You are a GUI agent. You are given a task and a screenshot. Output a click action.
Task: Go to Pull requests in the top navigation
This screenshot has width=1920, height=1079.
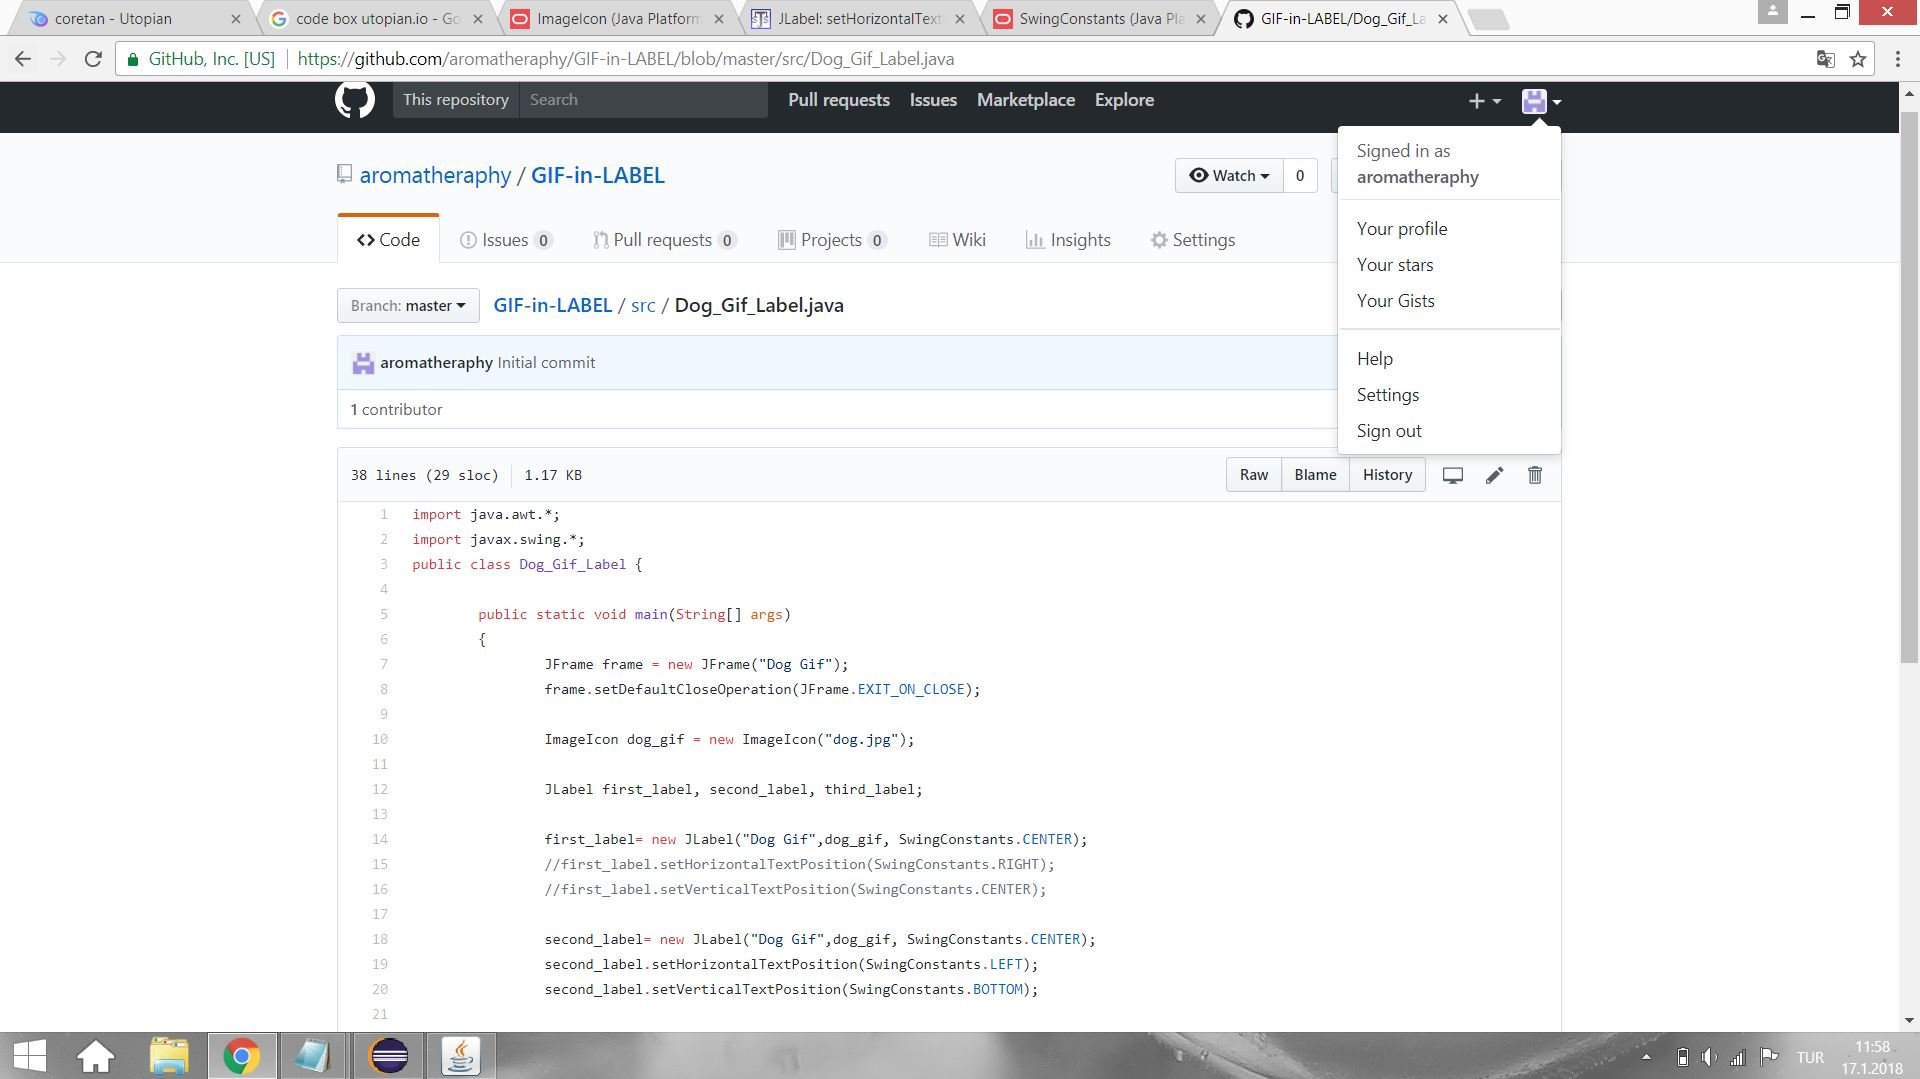coord(839,100)
